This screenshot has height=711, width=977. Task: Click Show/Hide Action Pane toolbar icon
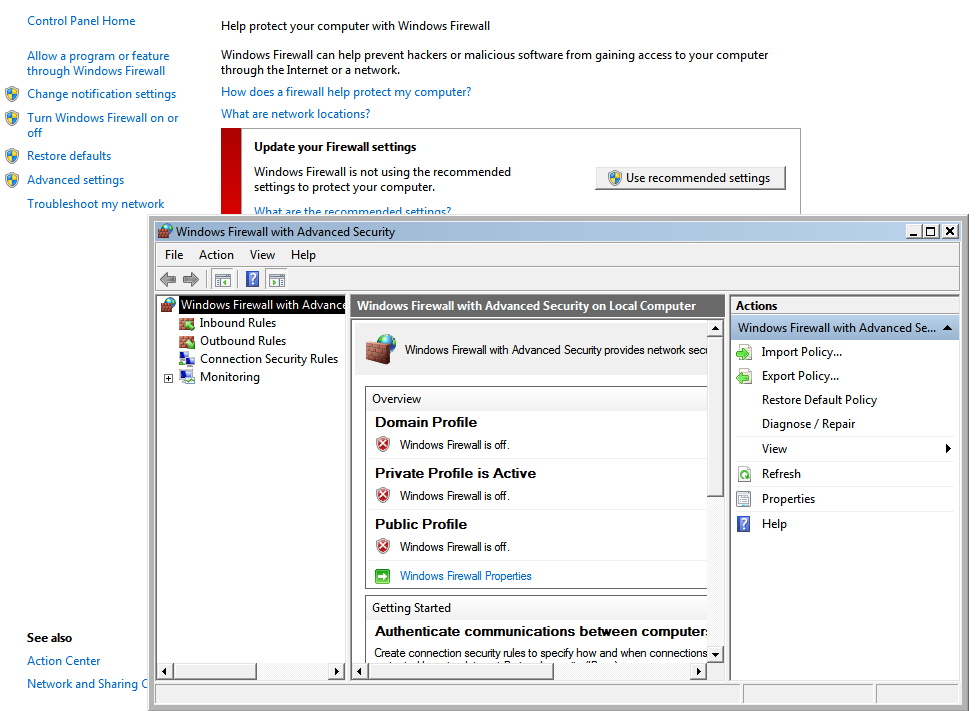277,280
